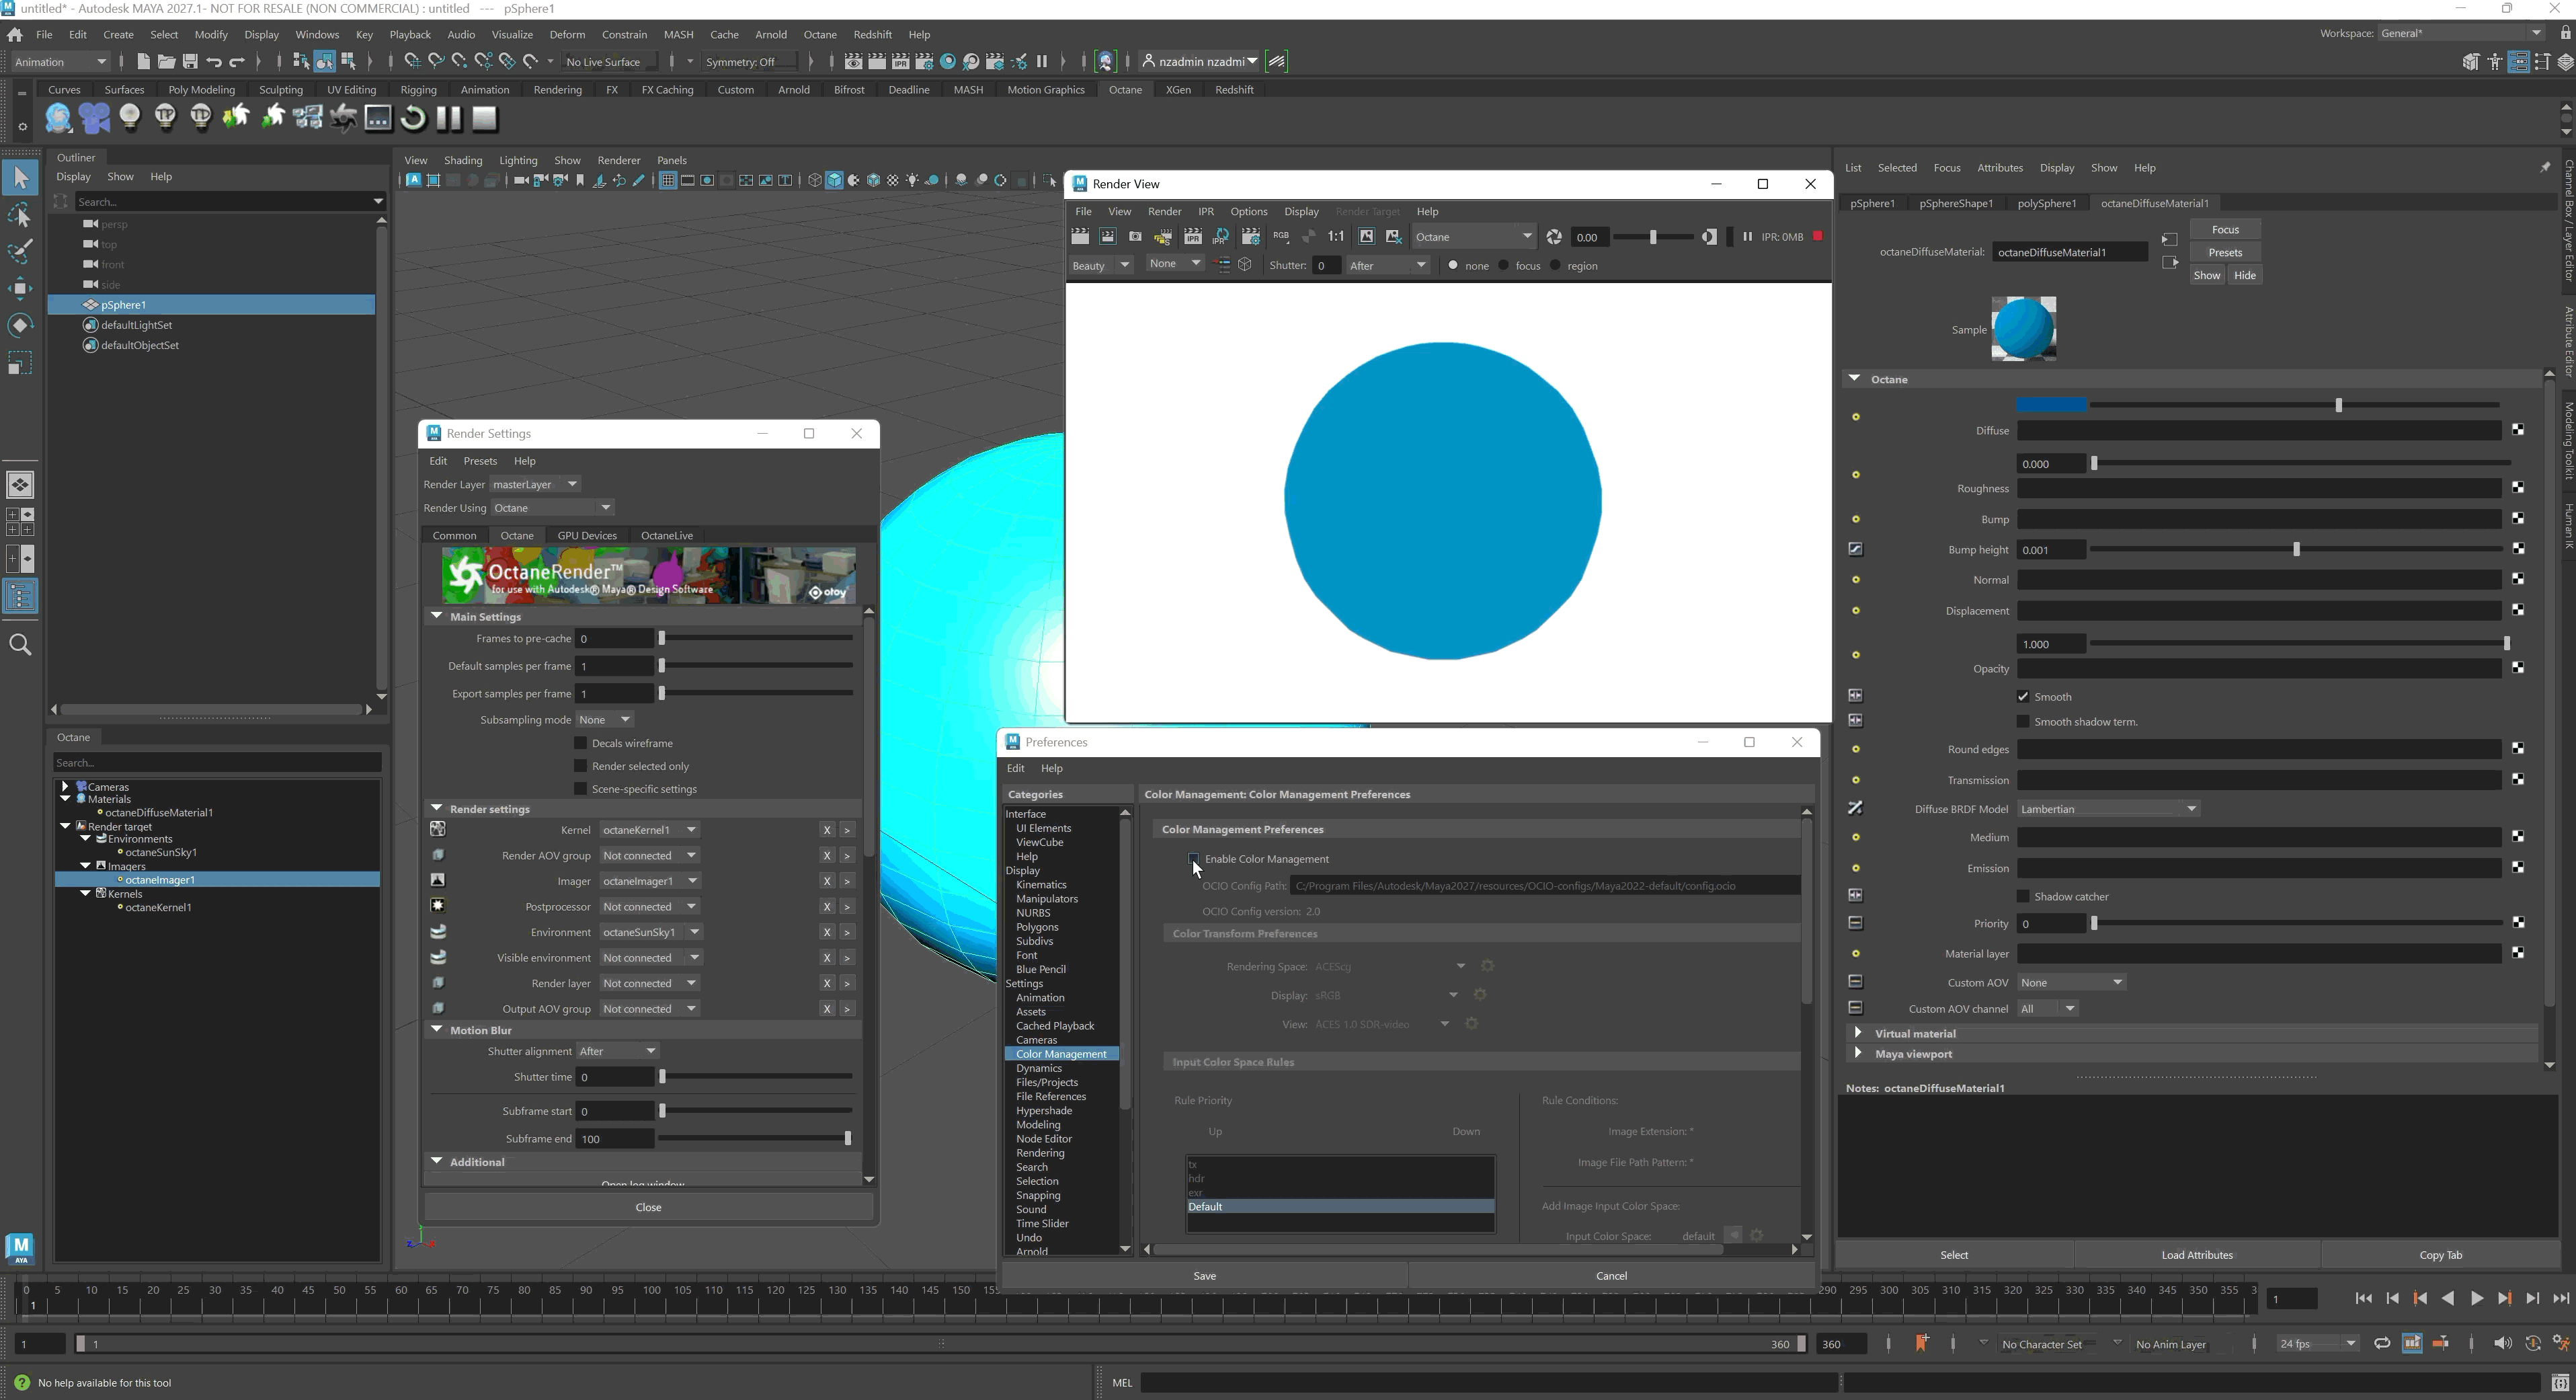This screenshot has height=1400, width=2576.
Task: Play the animation forwards
Action: [2476, 1299]
